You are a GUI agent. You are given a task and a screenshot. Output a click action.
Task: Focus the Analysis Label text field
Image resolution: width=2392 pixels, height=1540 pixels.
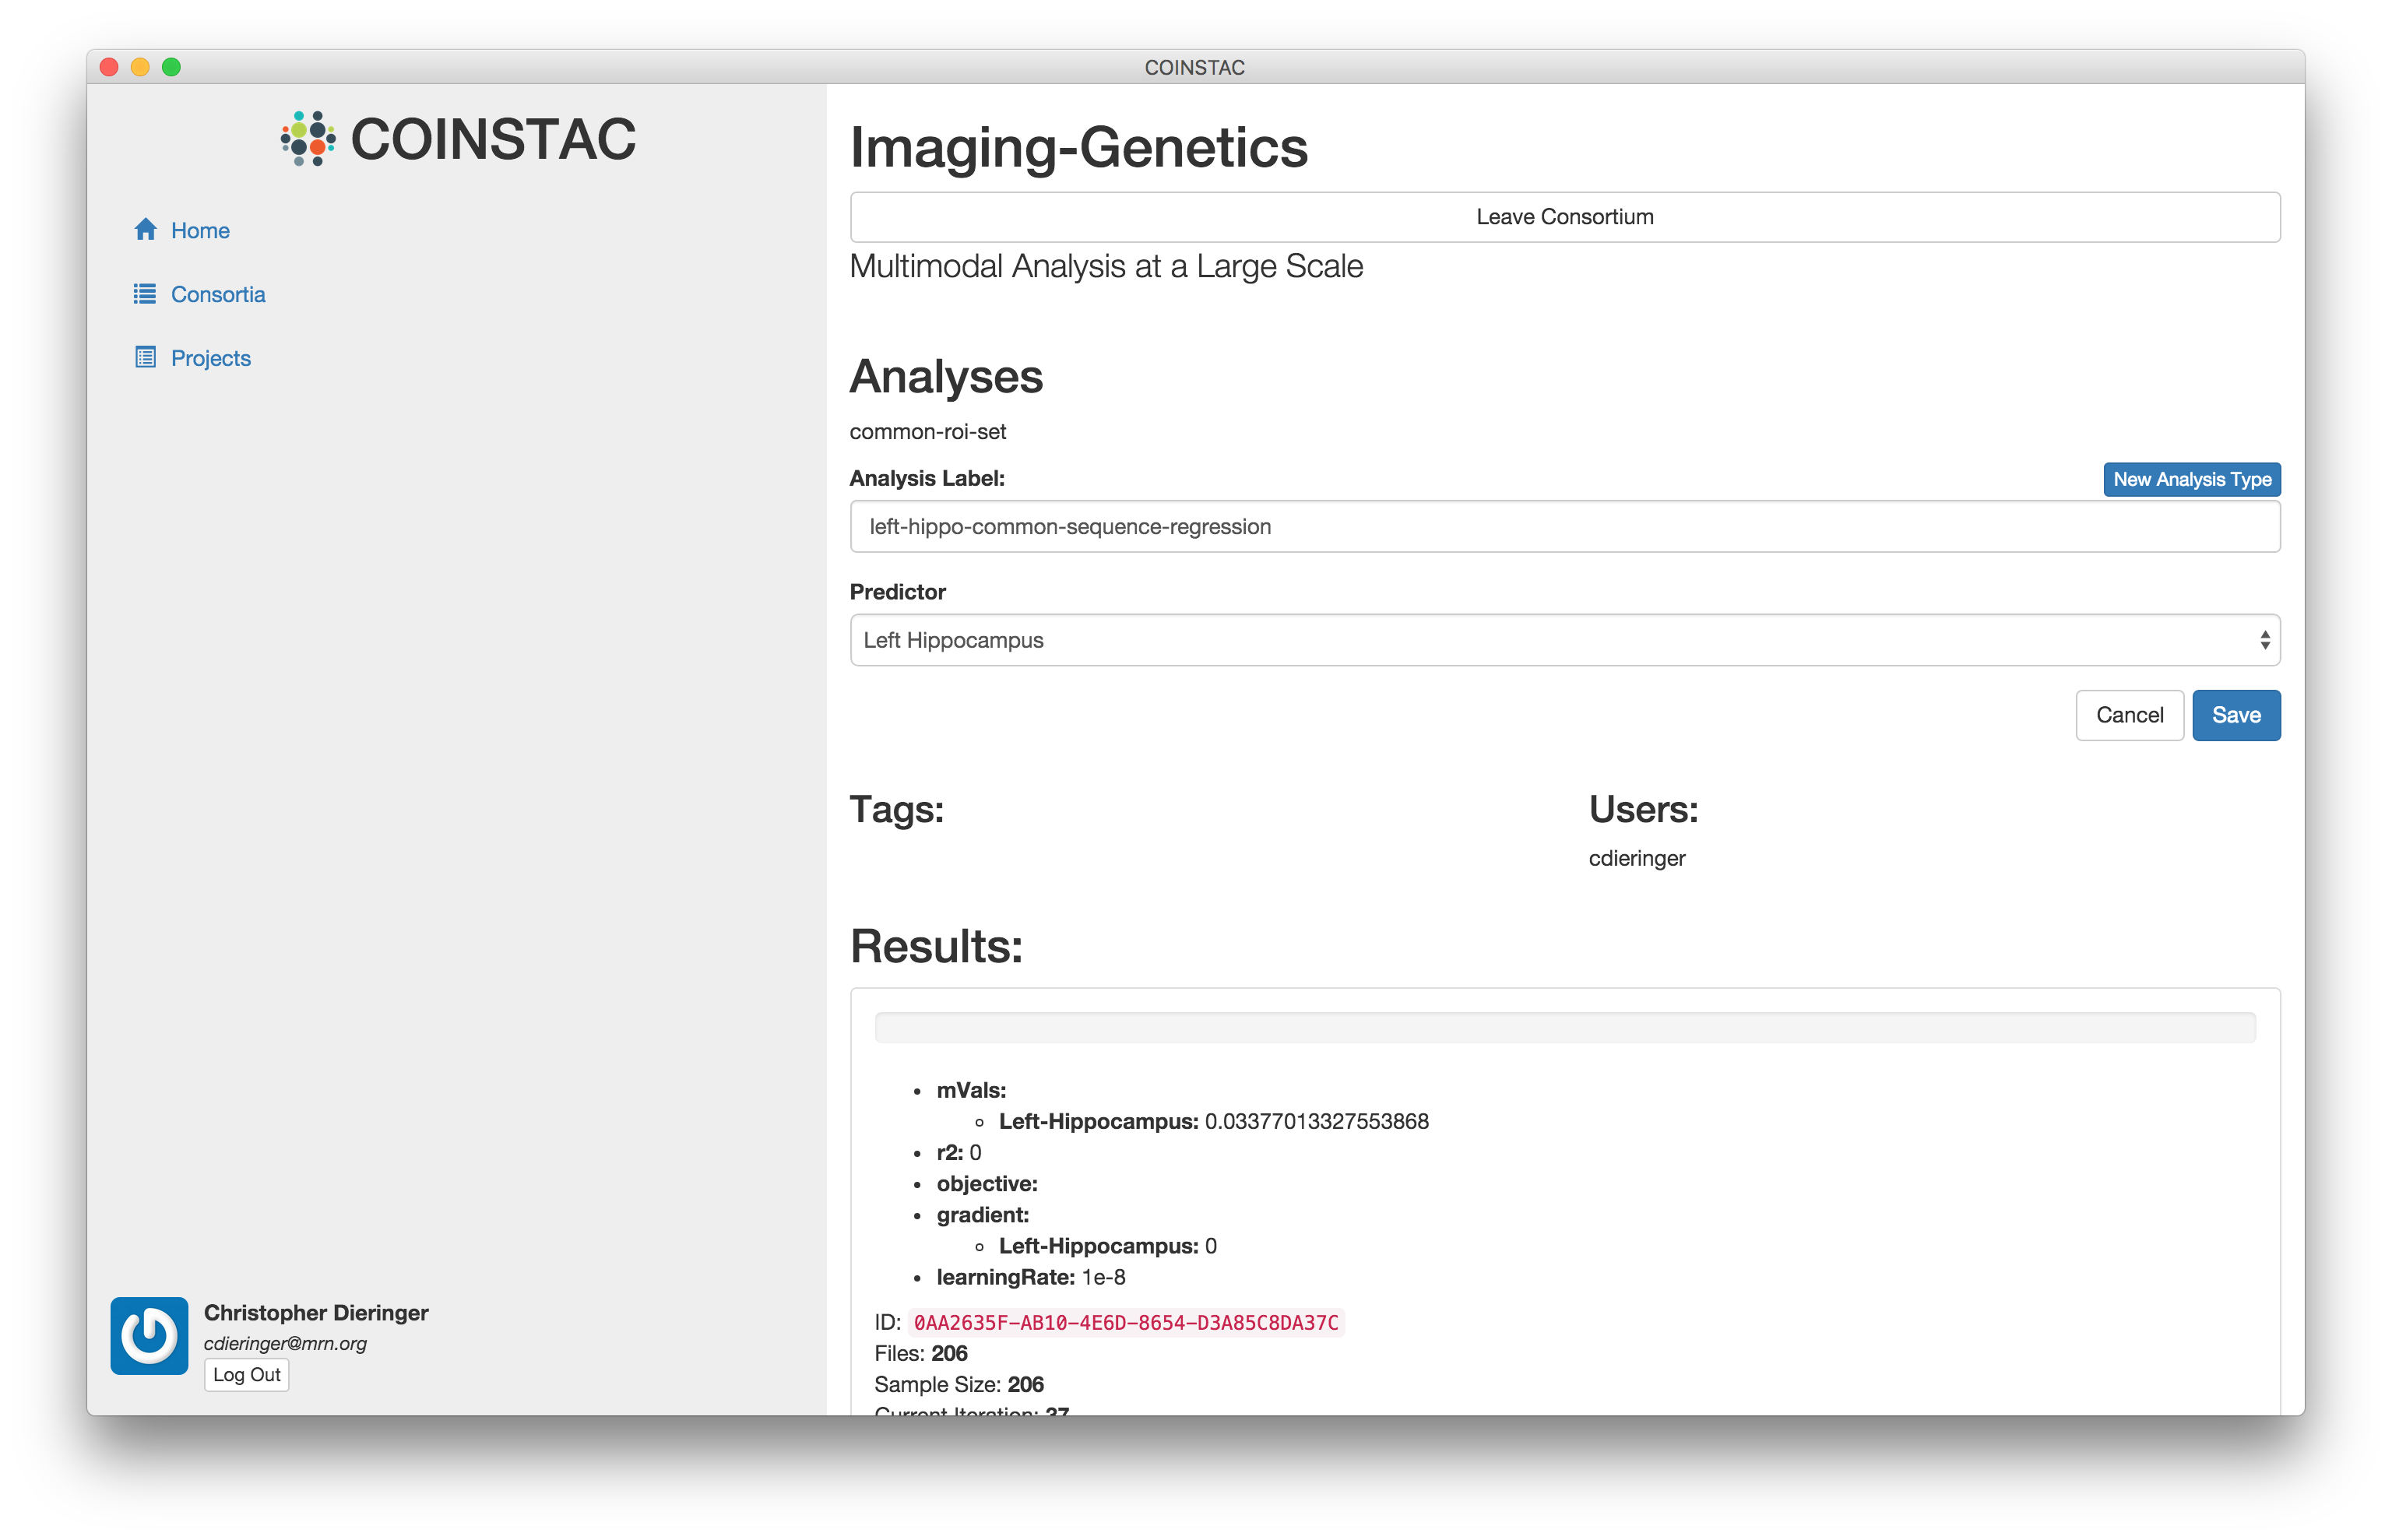click(1564, 527)
